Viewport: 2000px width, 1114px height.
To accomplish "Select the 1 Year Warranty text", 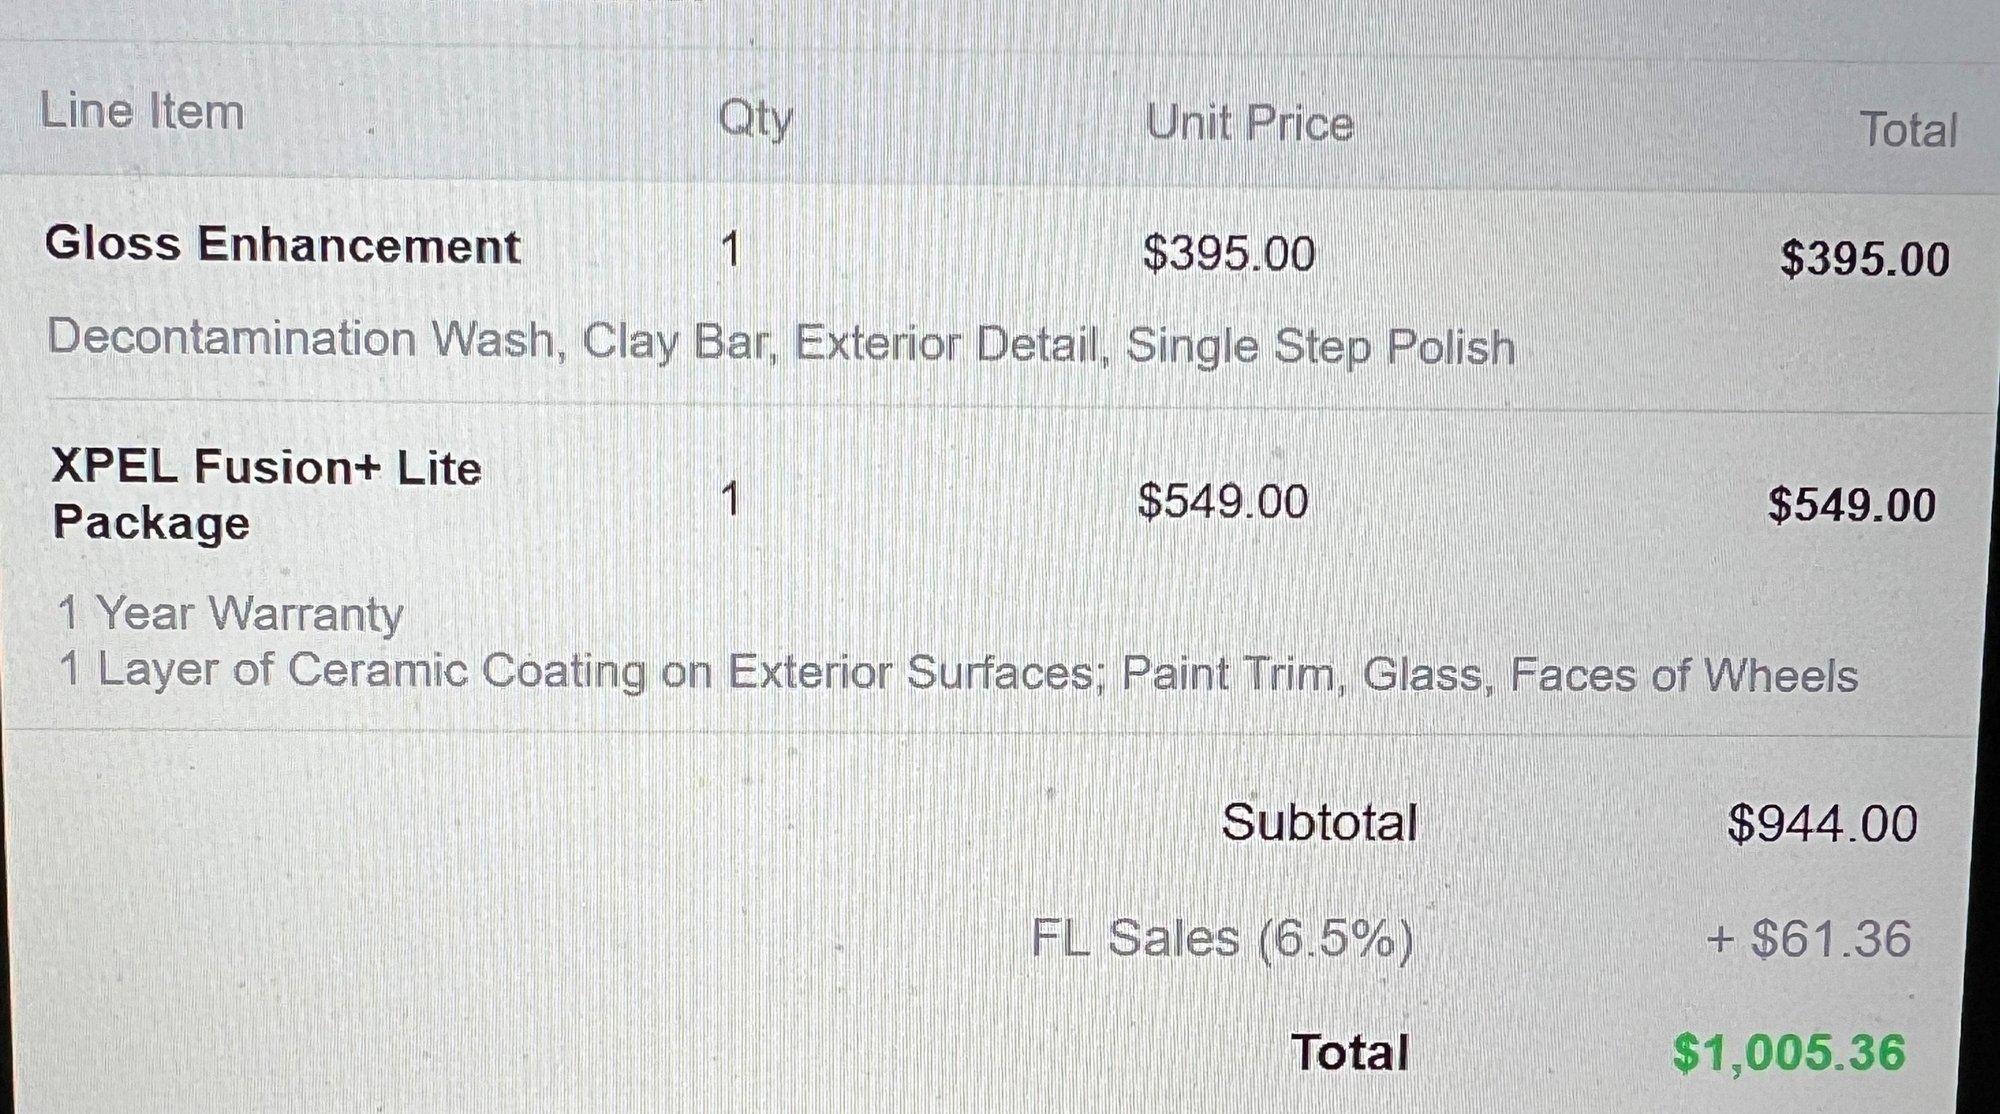I will pos(231,613).
